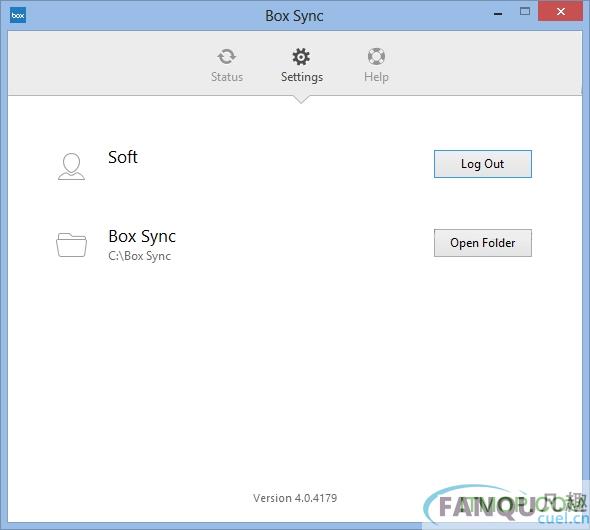Log out of the Soft account

[x=483, y=164]
